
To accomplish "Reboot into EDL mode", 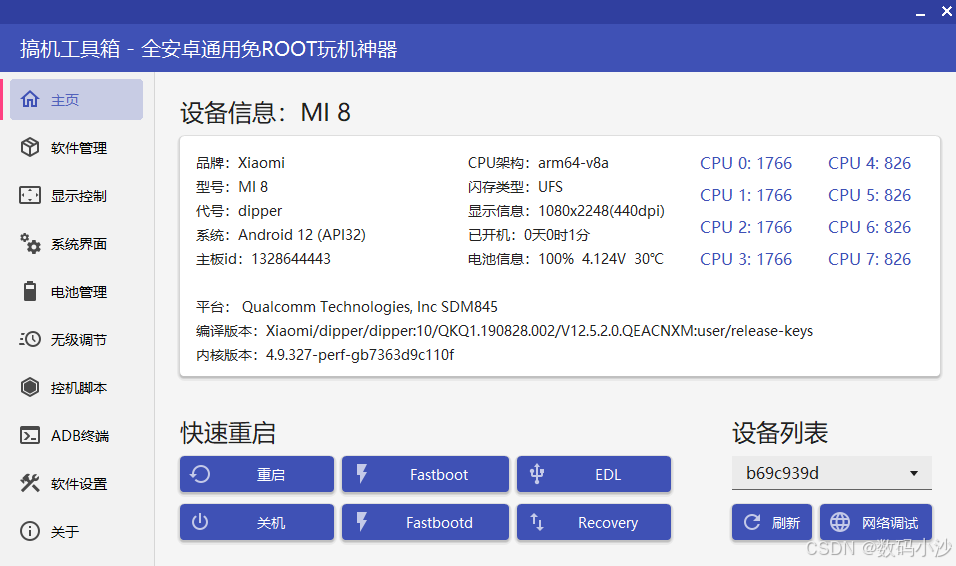I will pos(594,474).
